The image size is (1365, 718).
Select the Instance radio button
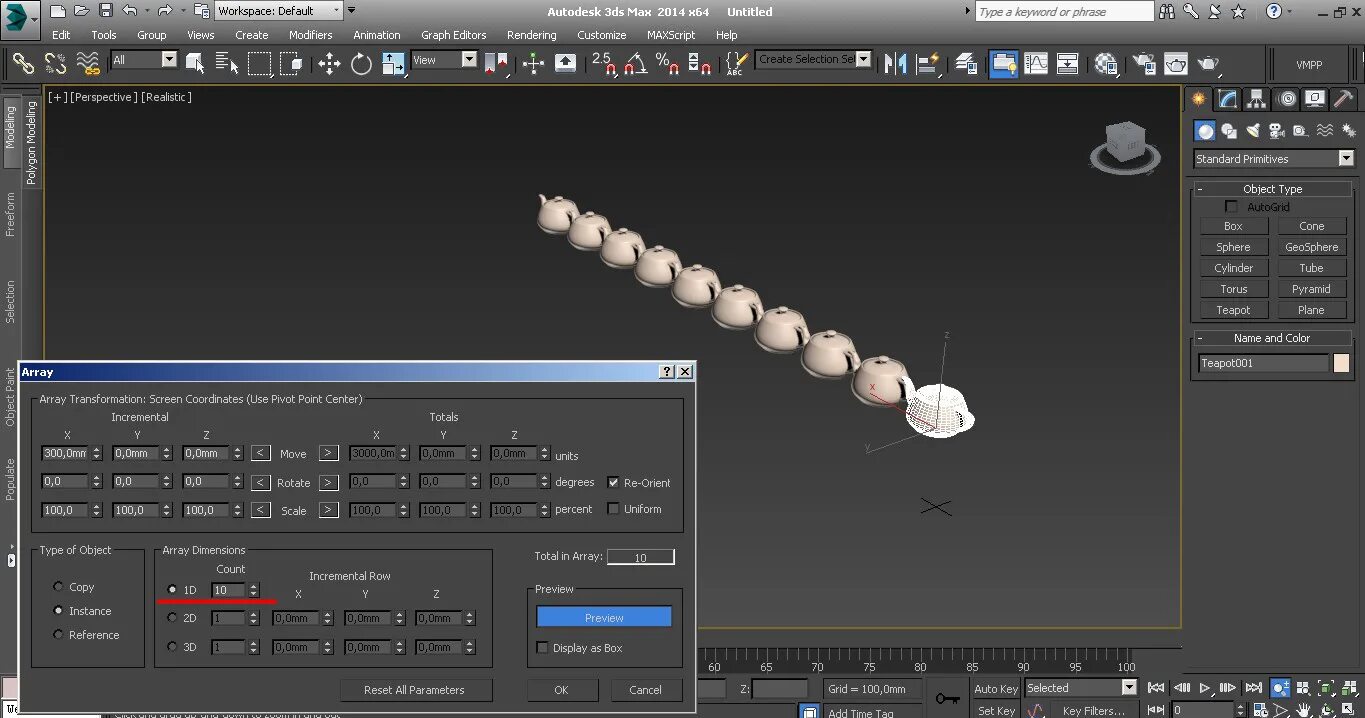[58, 611]
